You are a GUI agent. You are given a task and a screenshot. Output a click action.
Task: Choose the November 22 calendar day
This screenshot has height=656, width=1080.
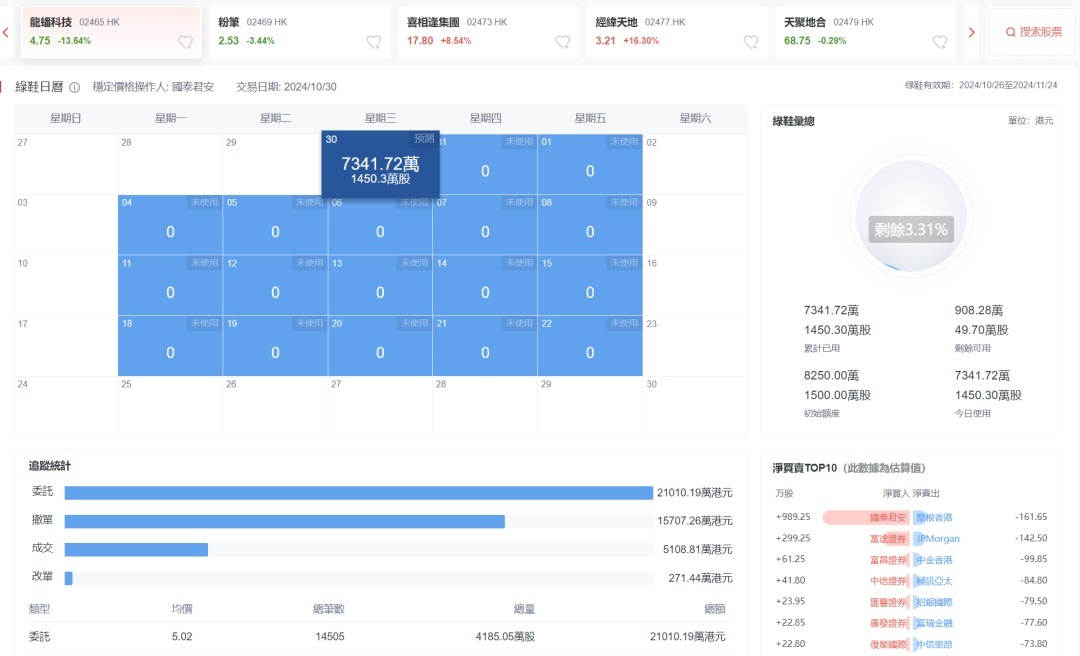point(590,347)
